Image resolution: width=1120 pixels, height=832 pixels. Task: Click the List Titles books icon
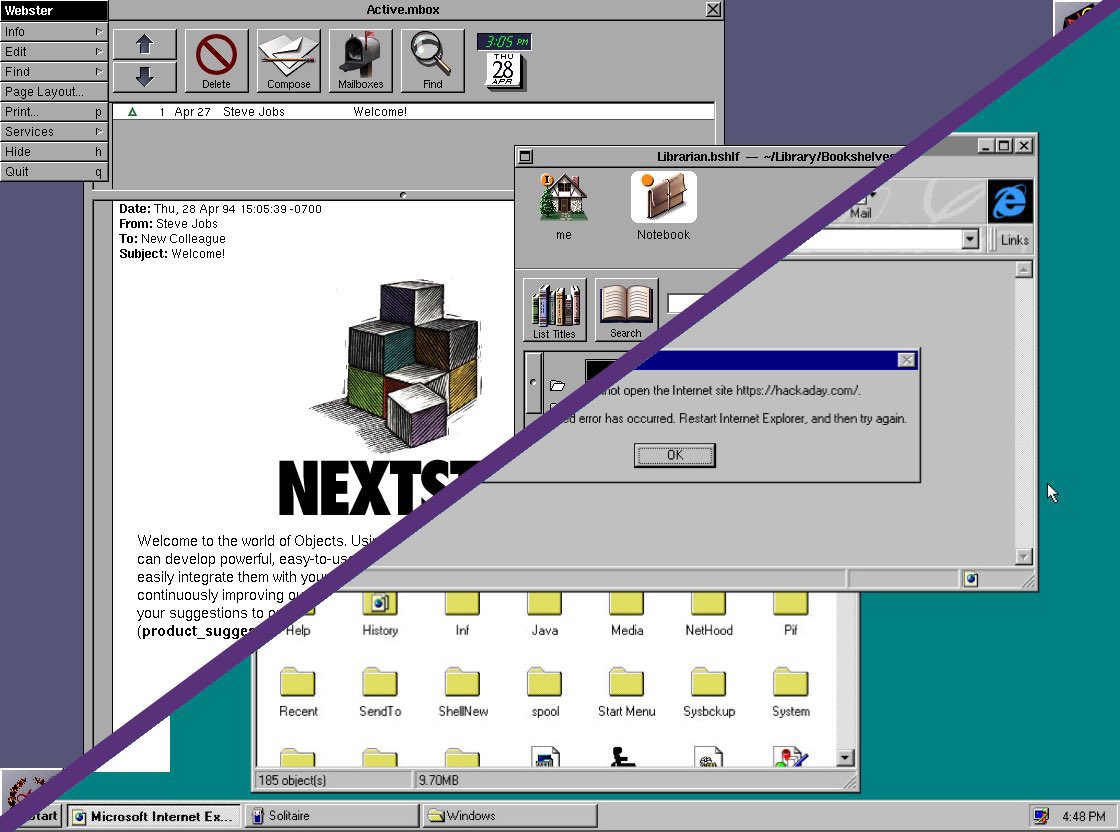coord(554,308)
